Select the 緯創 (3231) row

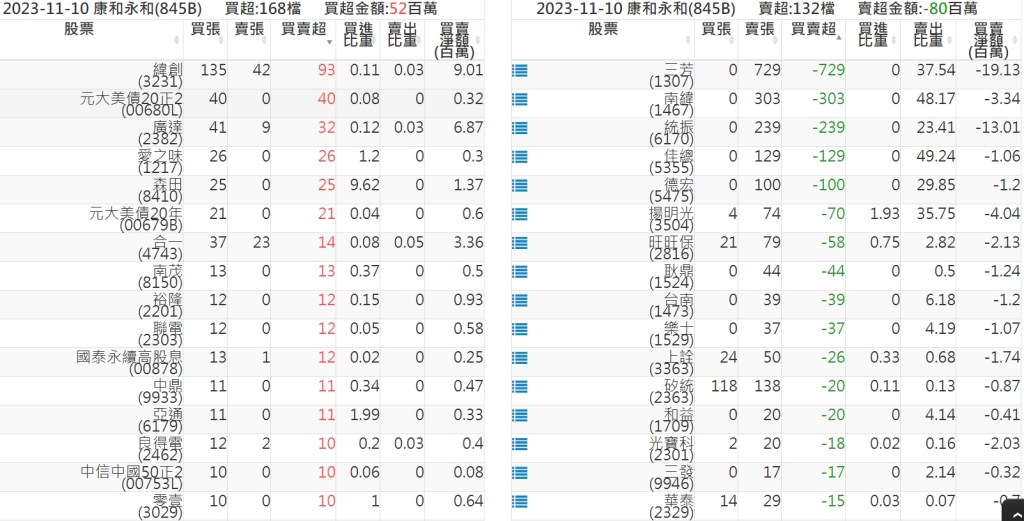(x=242, y=75)
